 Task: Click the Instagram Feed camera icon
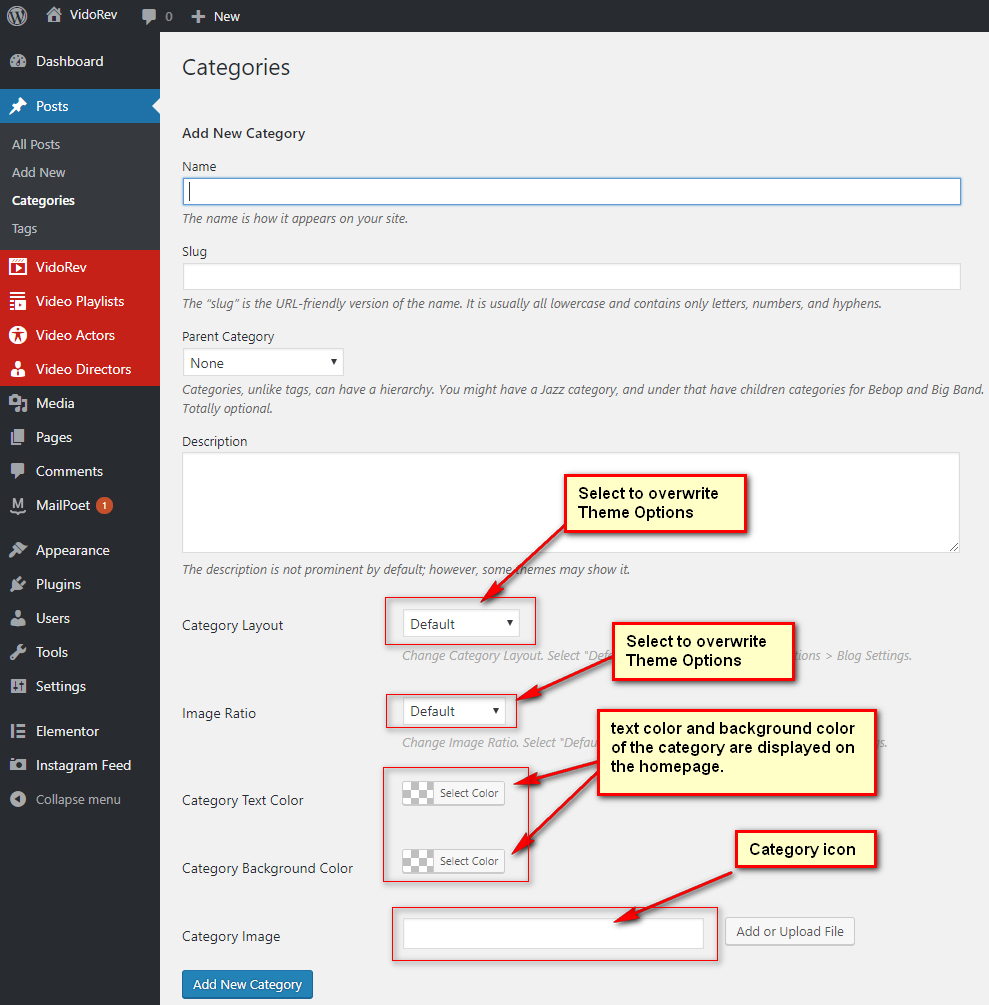tap(18, 765)
